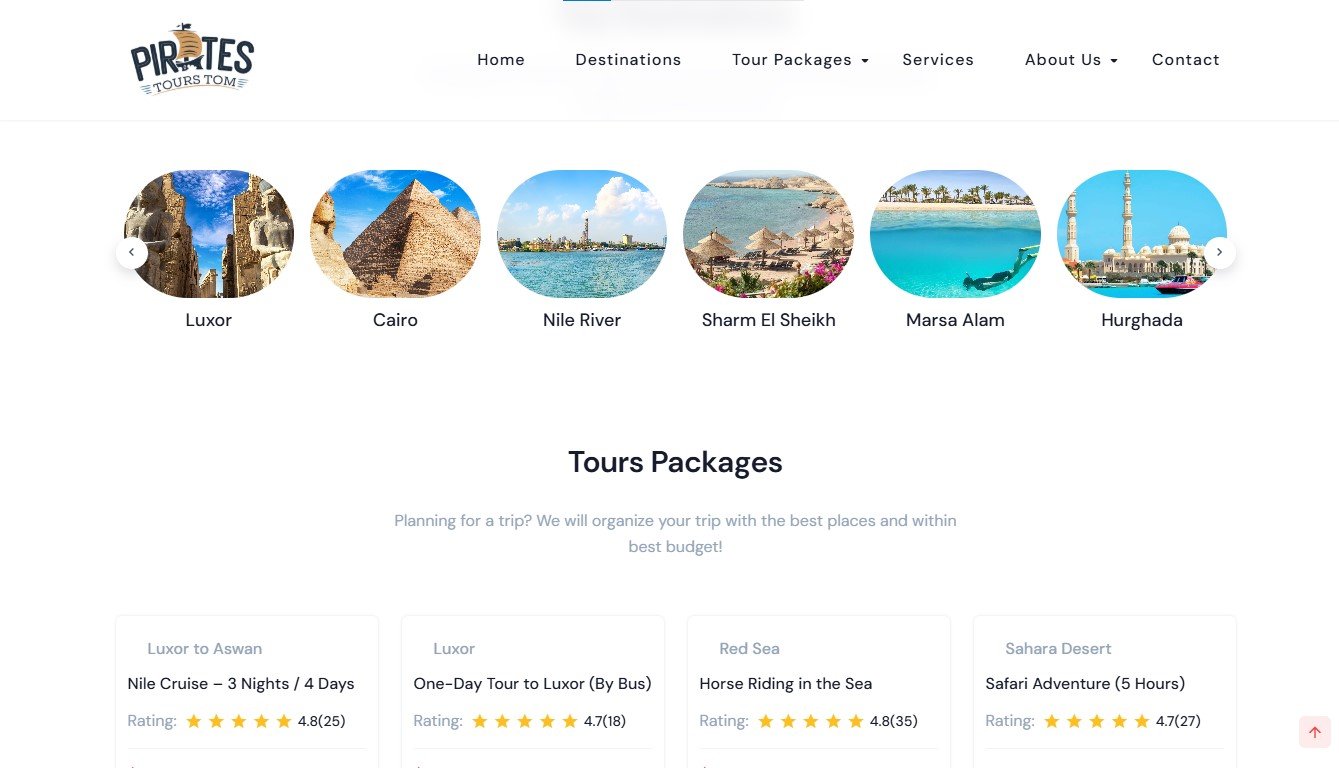Click the Luxor destination thumbnail
This screenshot has height=768, width=1339.
[208, 233]
